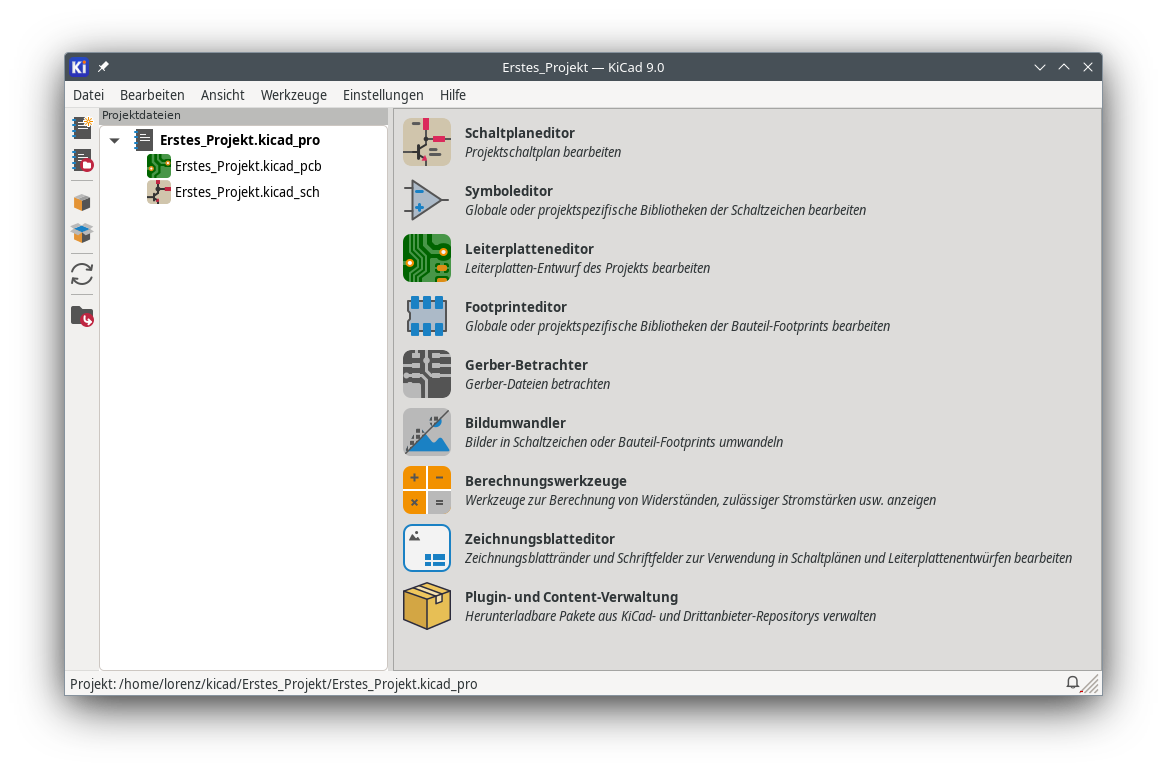Toggle the window pin in titlebar
This screenshot has width=1167, height=772.
(102, 67)
